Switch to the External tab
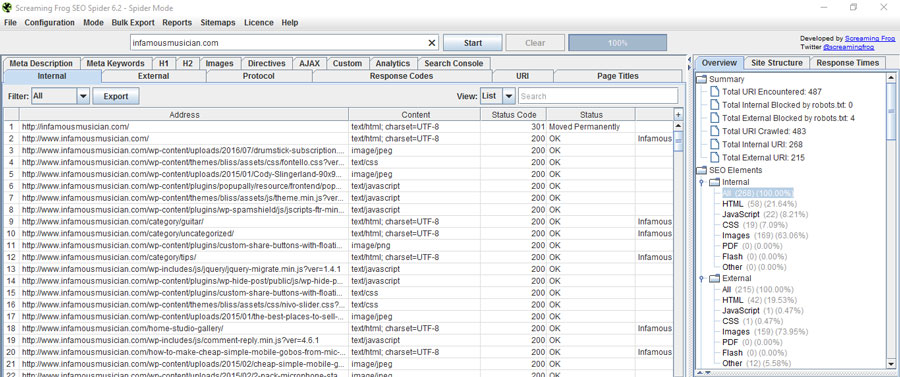Screen dimensions: 900x377 pyautogui.click(x=154, y=76)
